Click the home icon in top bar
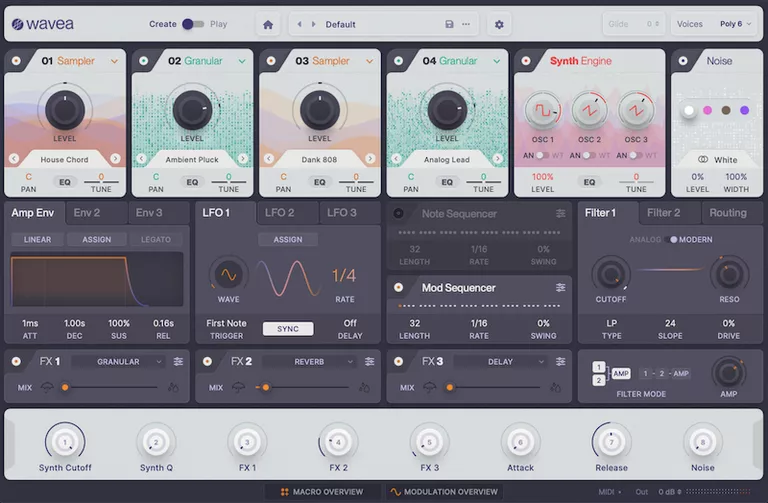Screen dimensions: 768x503 (x=267, y=24)
